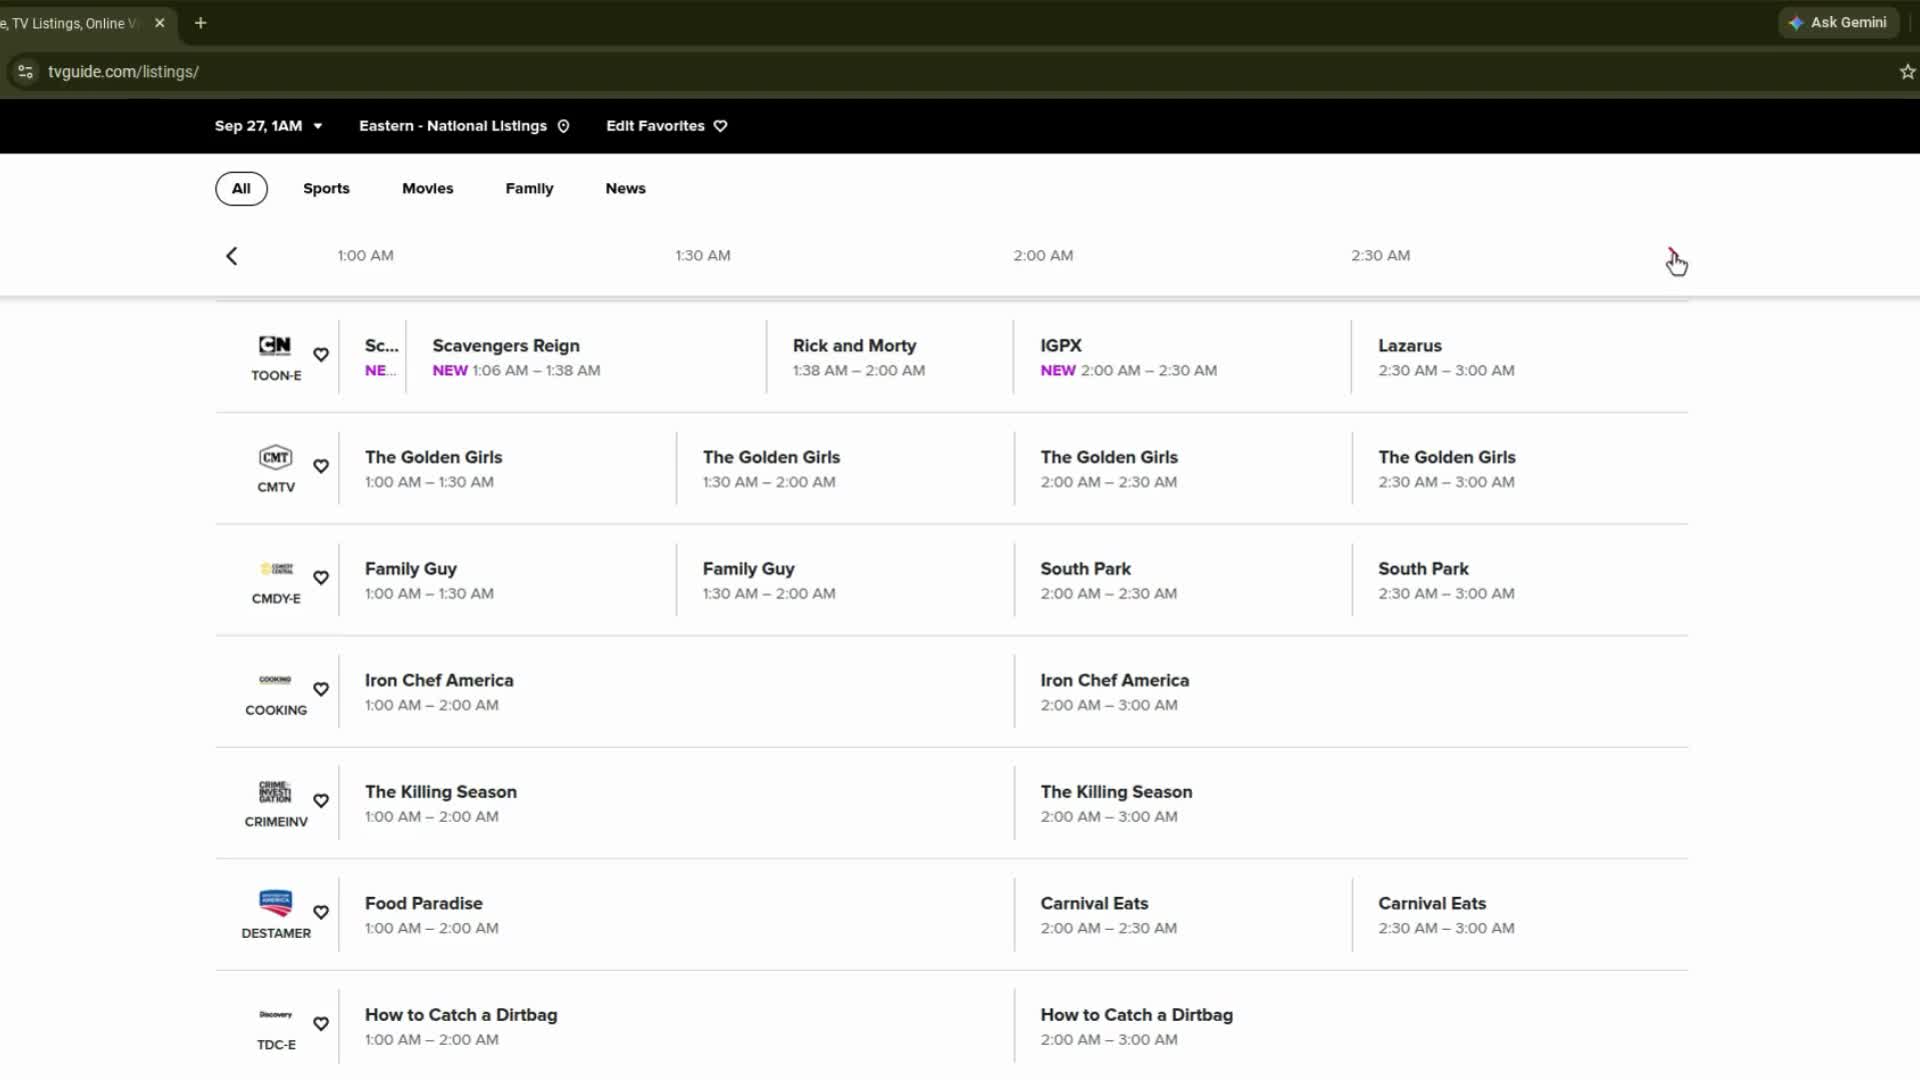This screenshot has height=1080, width=1920.
Task: Open Rick and Morty 1:38 AM listing
Action: (890, 357)
